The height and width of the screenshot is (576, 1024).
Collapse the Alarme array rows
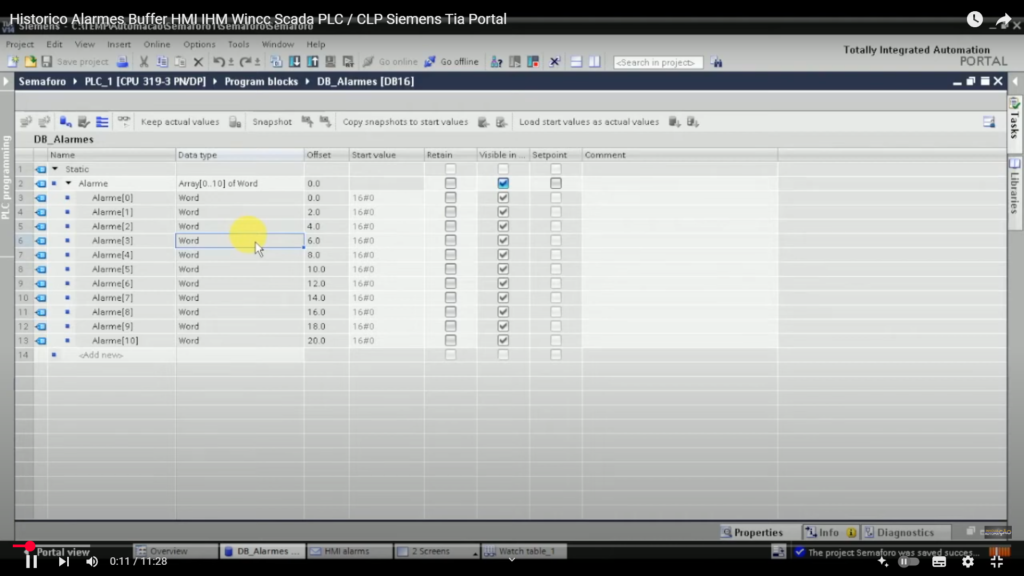[69, 184]
